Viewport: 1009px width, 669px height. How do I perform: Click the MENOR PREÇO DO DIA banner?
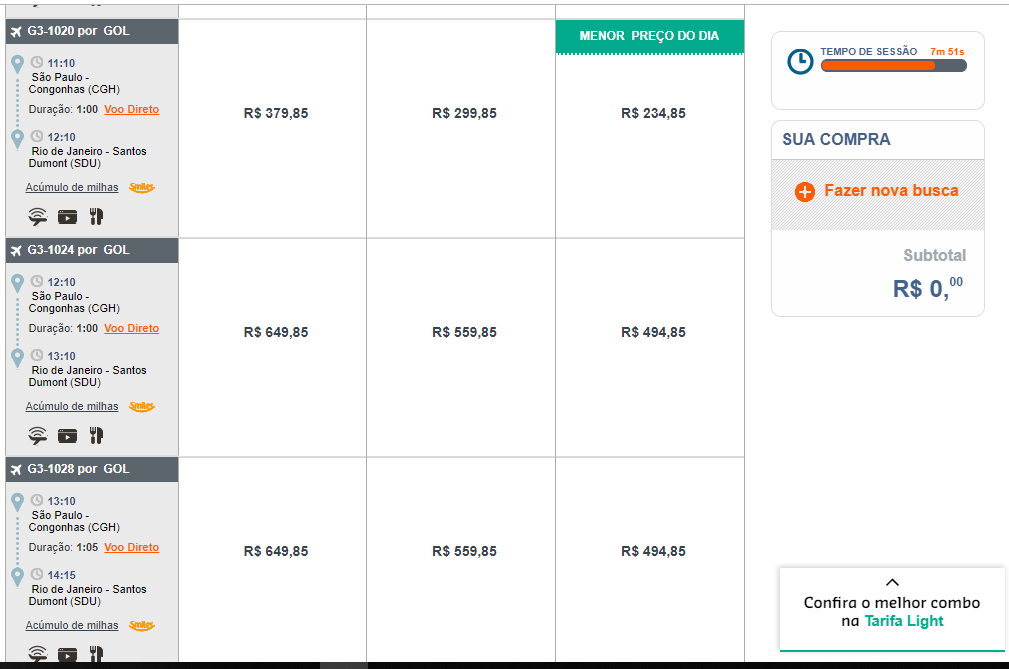[649, 37]
